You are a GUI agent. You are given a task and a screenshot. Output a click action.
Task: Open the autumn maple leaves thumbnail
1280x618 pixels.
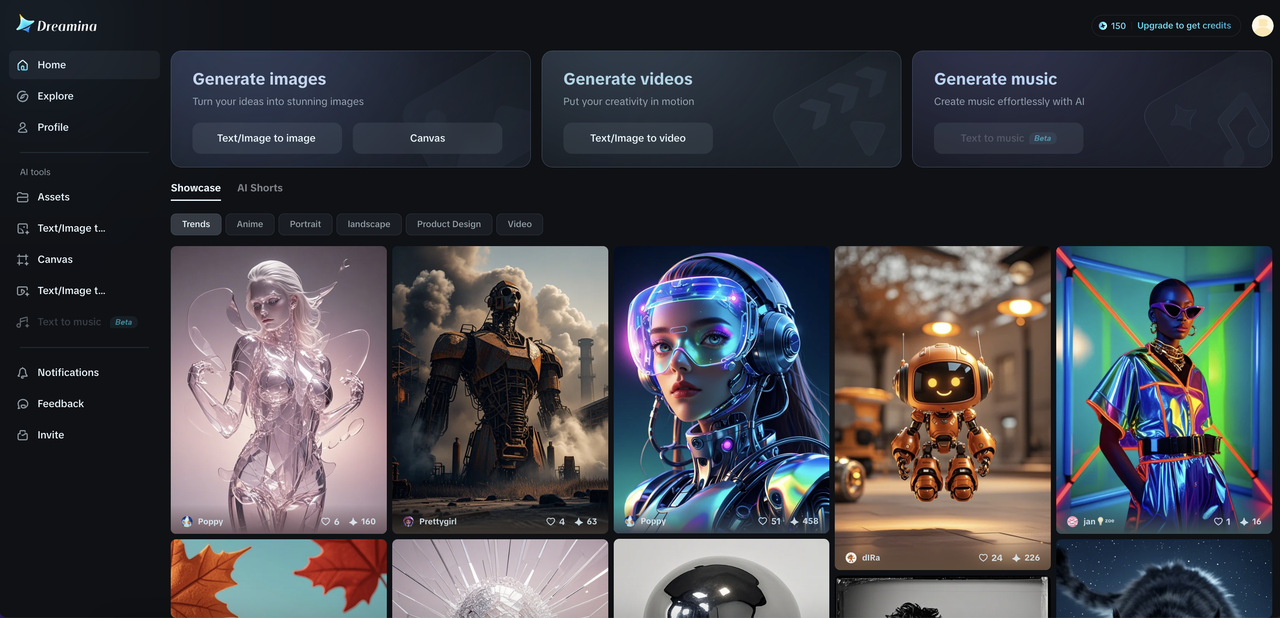pyautogui.click(x=279, y=579)
